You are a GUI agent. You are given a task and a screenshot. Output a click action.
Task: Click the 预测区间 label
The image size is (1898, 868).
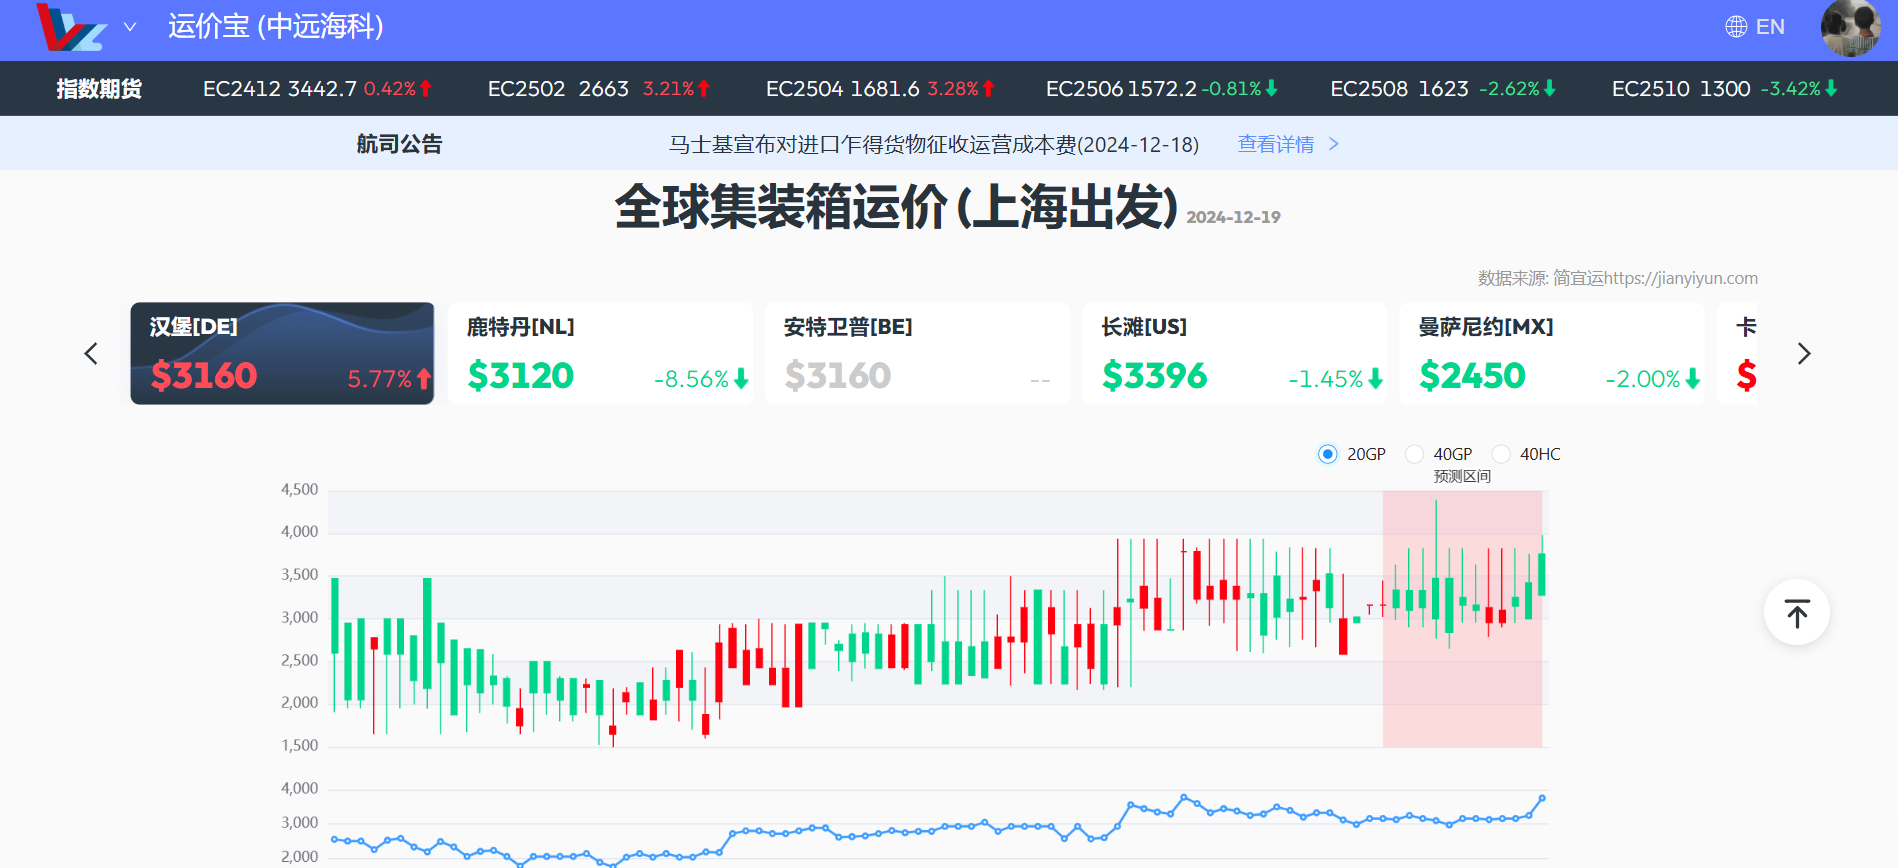1462,477
